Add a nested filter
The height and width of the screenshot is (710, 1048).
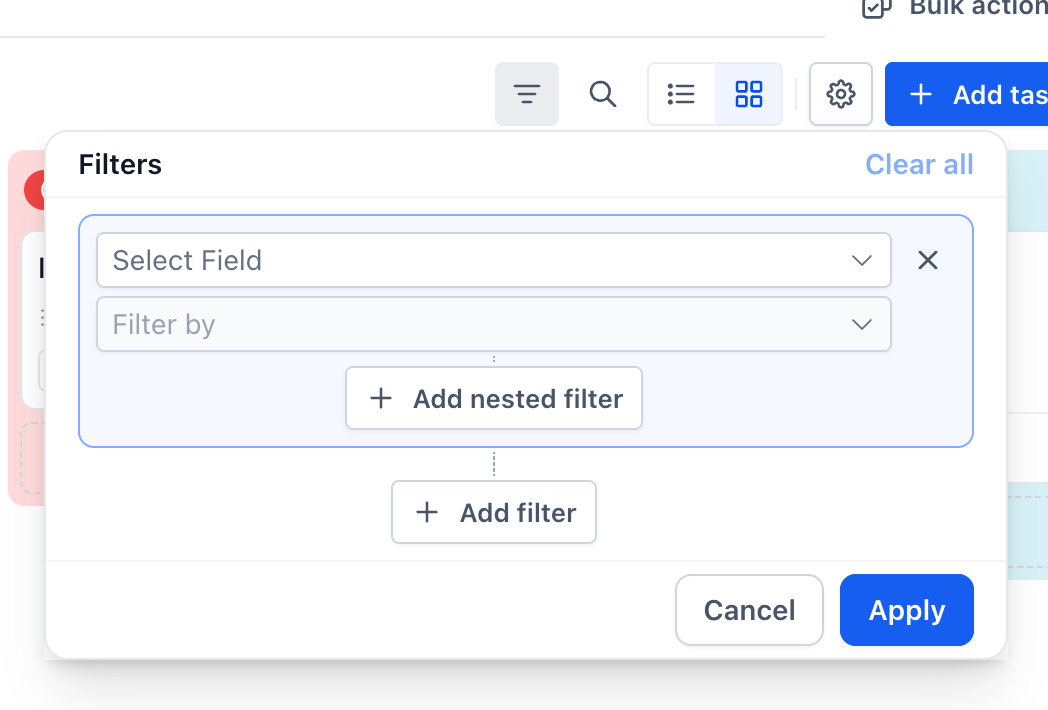tap(494, 398)
